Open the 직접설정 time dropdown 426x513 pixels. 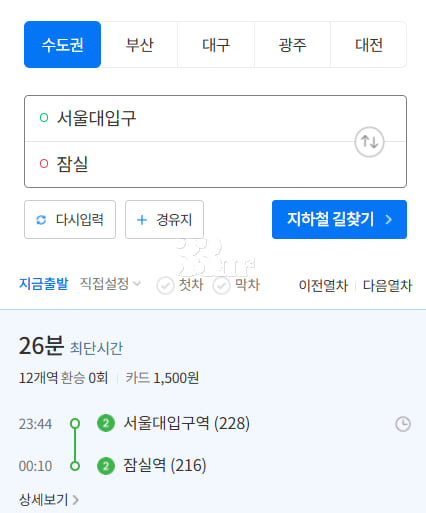(110, 284)
